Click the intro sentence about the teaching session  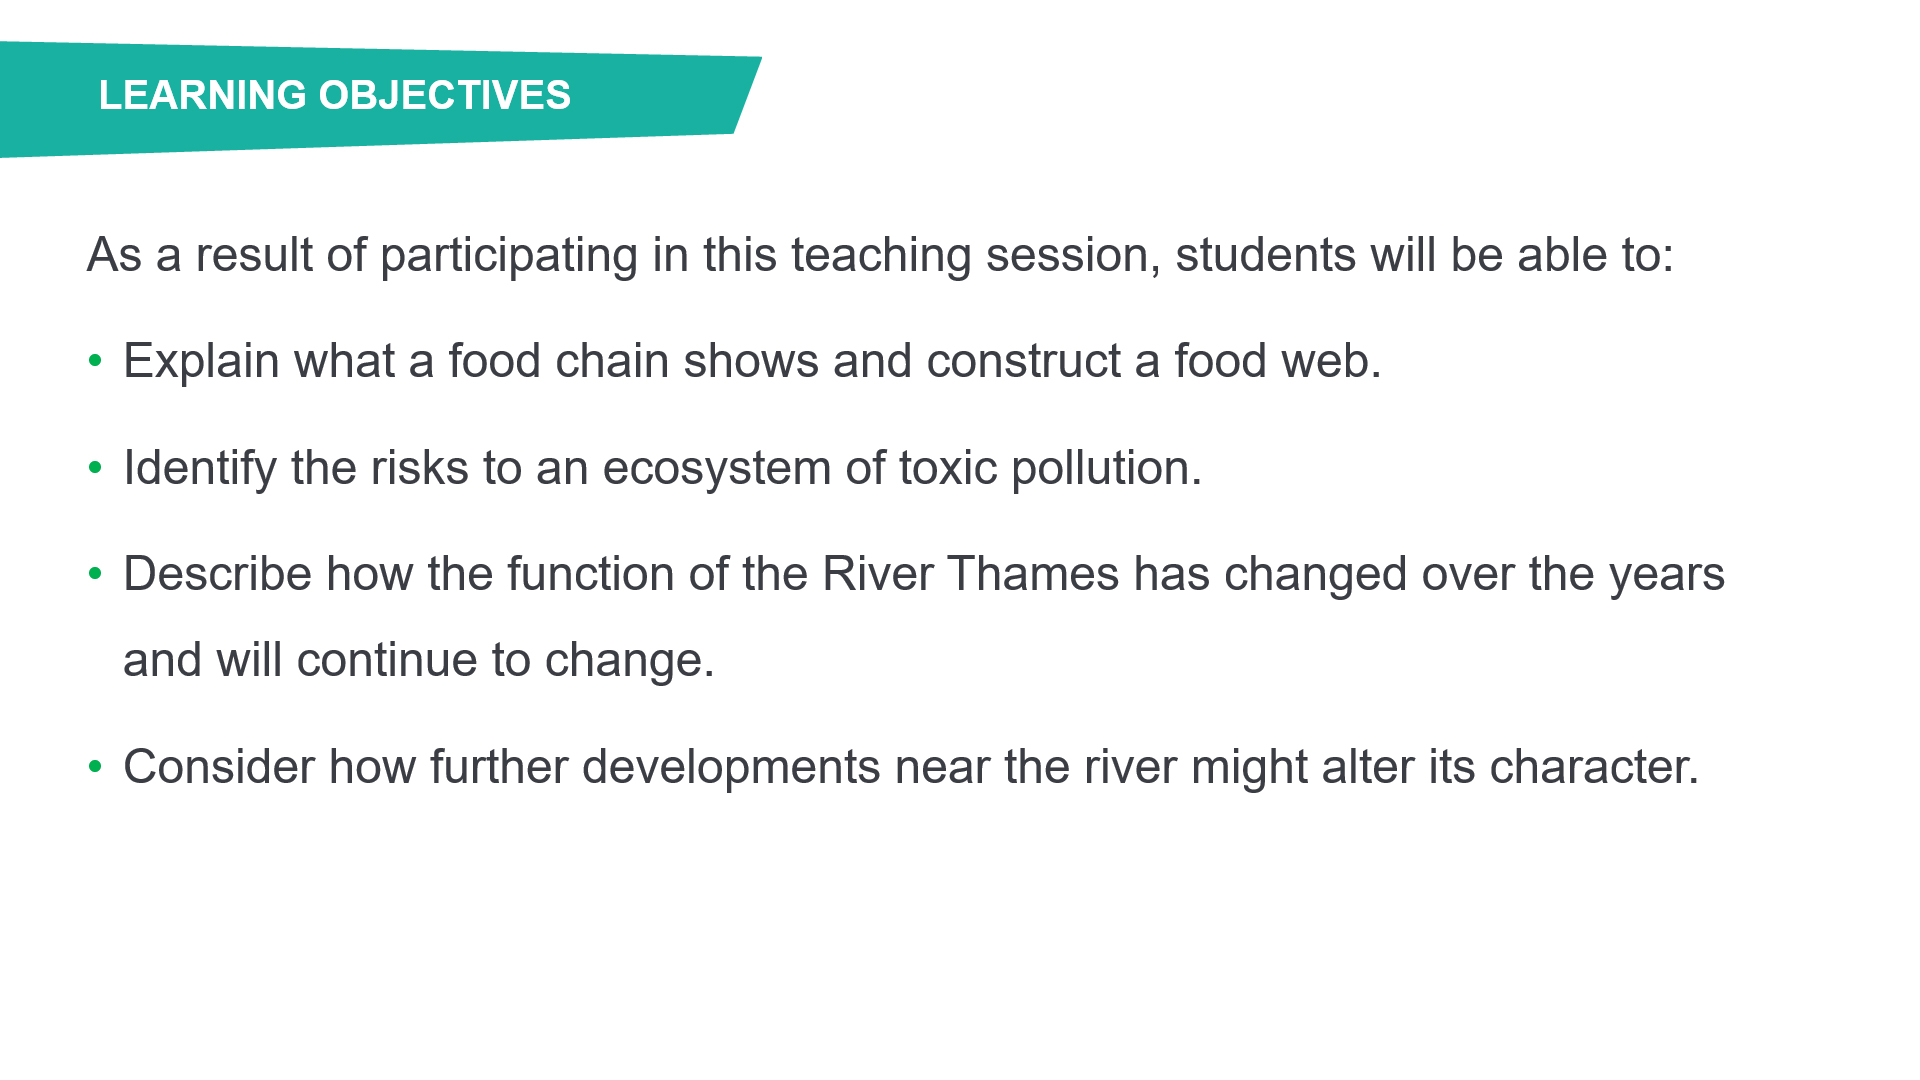click(x=880, y=255)
